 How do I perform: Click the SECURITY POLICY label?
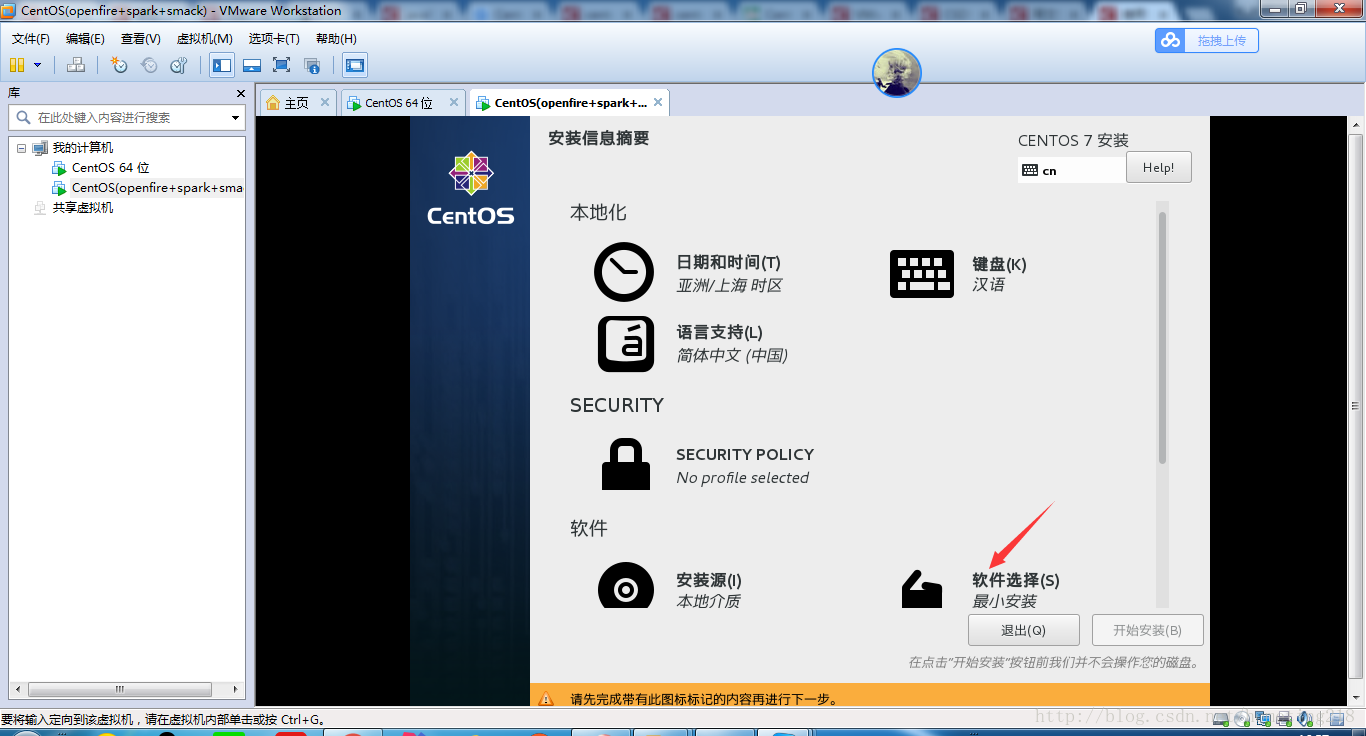click(x=745, y=454)
